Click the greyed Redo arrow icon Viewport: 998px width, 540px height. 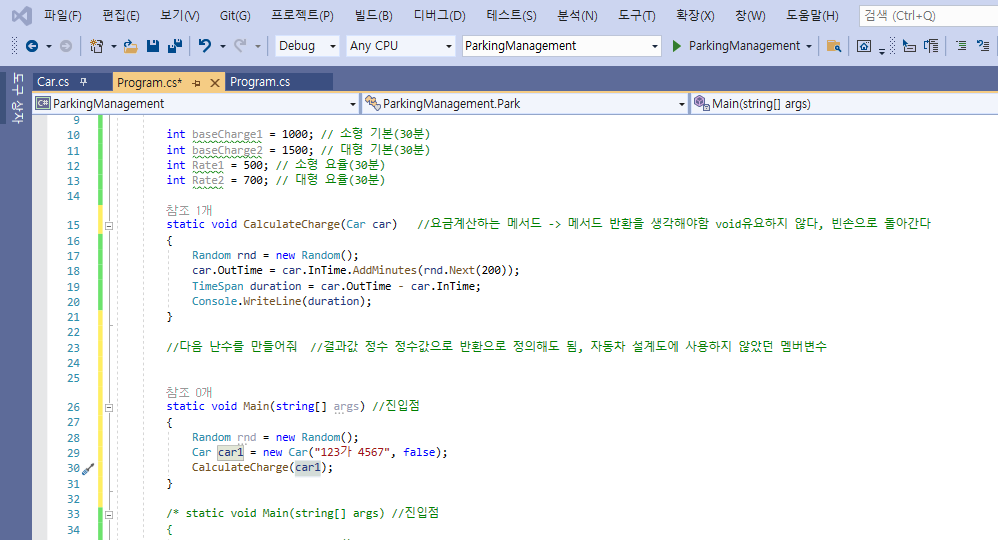click(240, 46)
